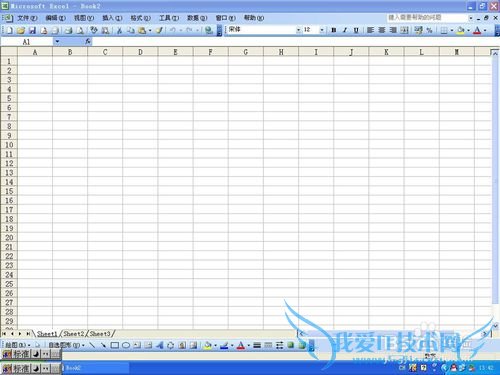The width and height of the screenshot is (500, 375).
Task: Click the Copy icon
Action: tap(131, 30)
